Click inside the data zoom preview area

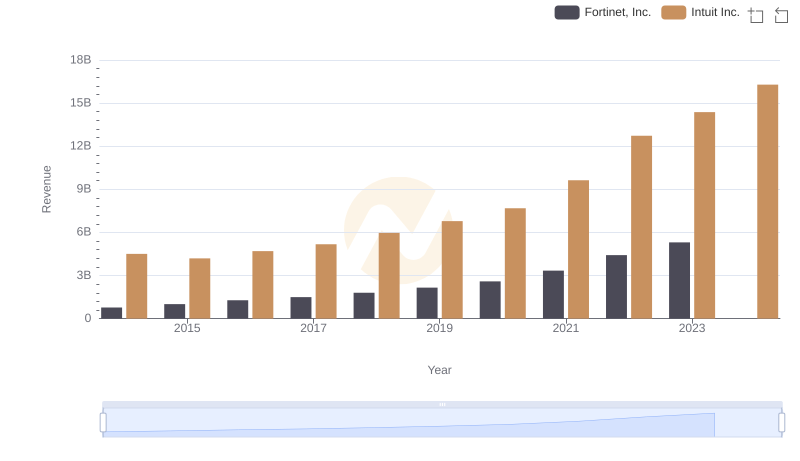coord(442,423)
